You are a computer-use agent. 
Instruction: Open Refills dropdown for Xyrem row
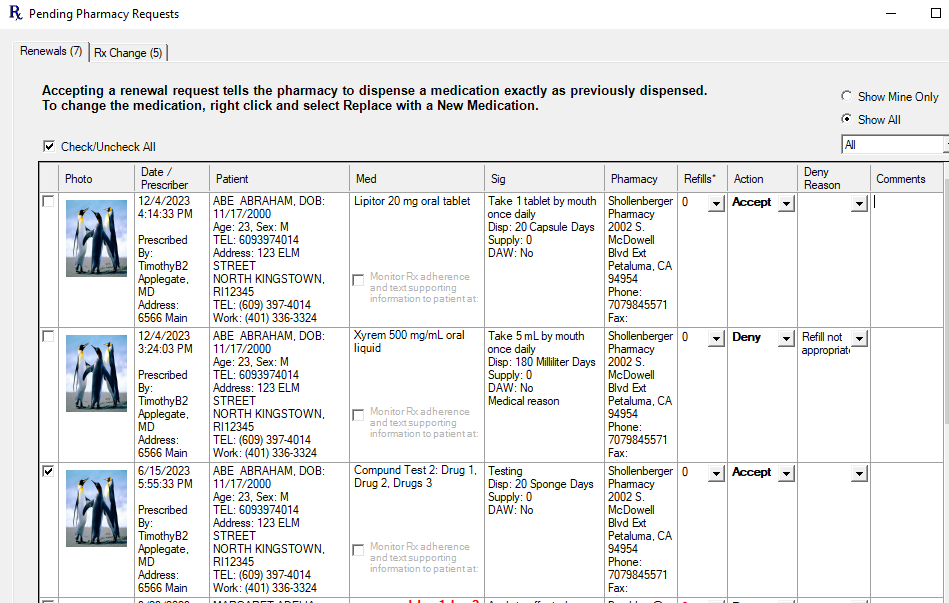pos(716,339)
